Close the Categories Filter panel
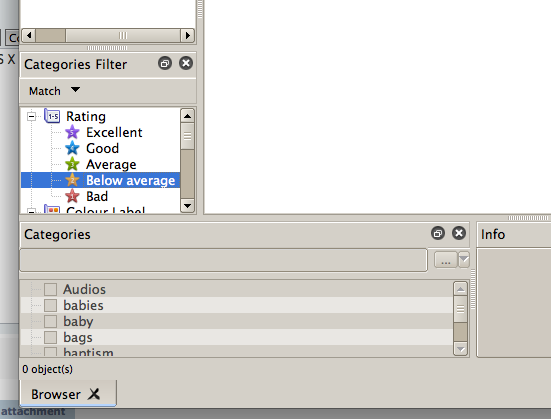The width and height of the screenshot is (551, 419). (x=186, y=63)
